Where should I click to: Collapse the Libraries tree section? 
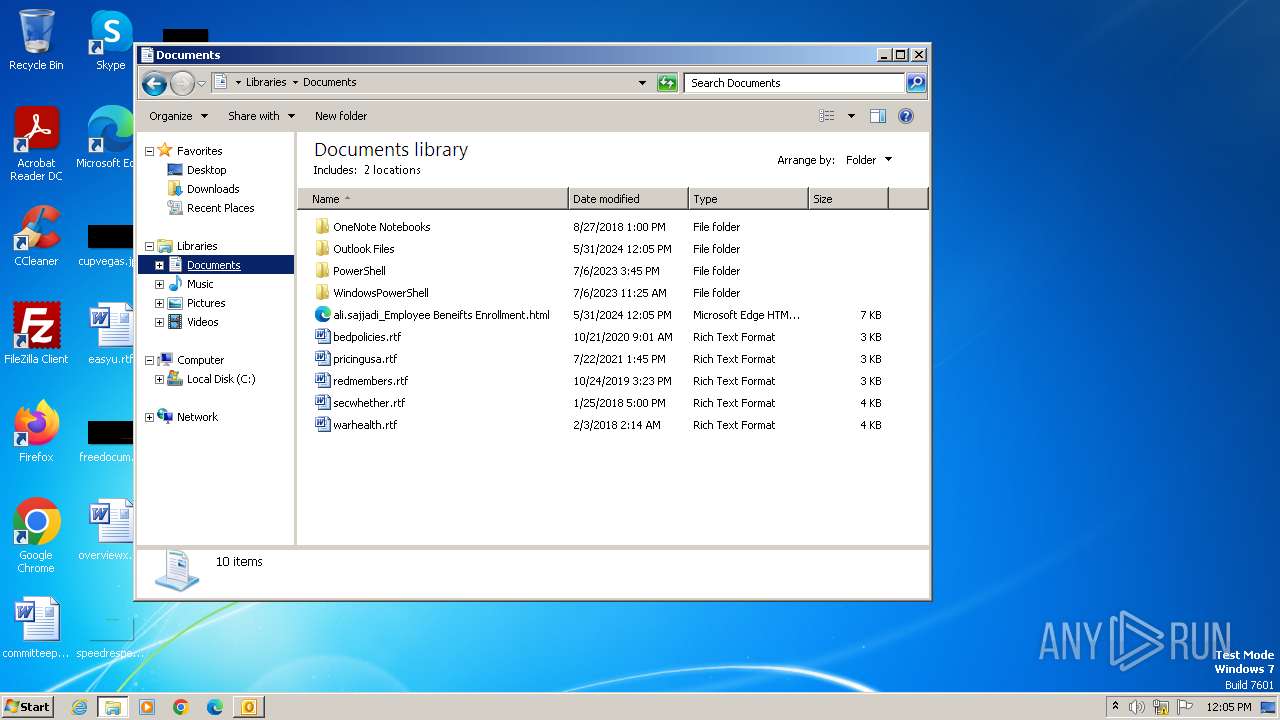[x=150, y=246]
